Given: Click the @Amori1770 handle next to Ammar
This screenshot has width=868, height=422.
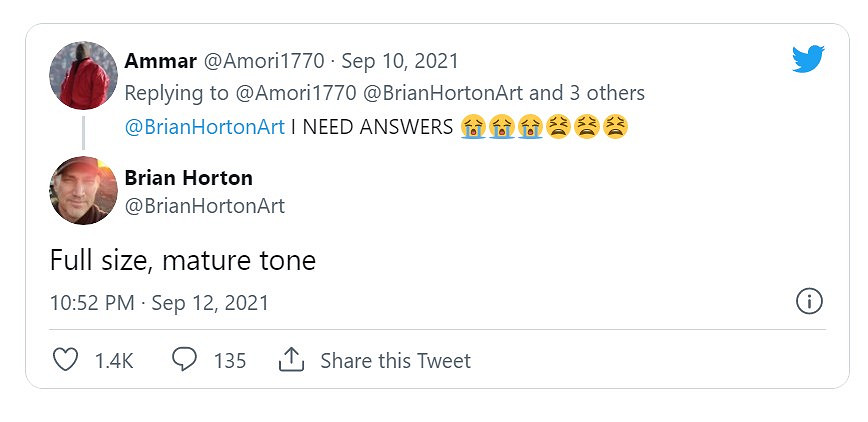Looking at the screenshot, I should click(x=264, y=61).
